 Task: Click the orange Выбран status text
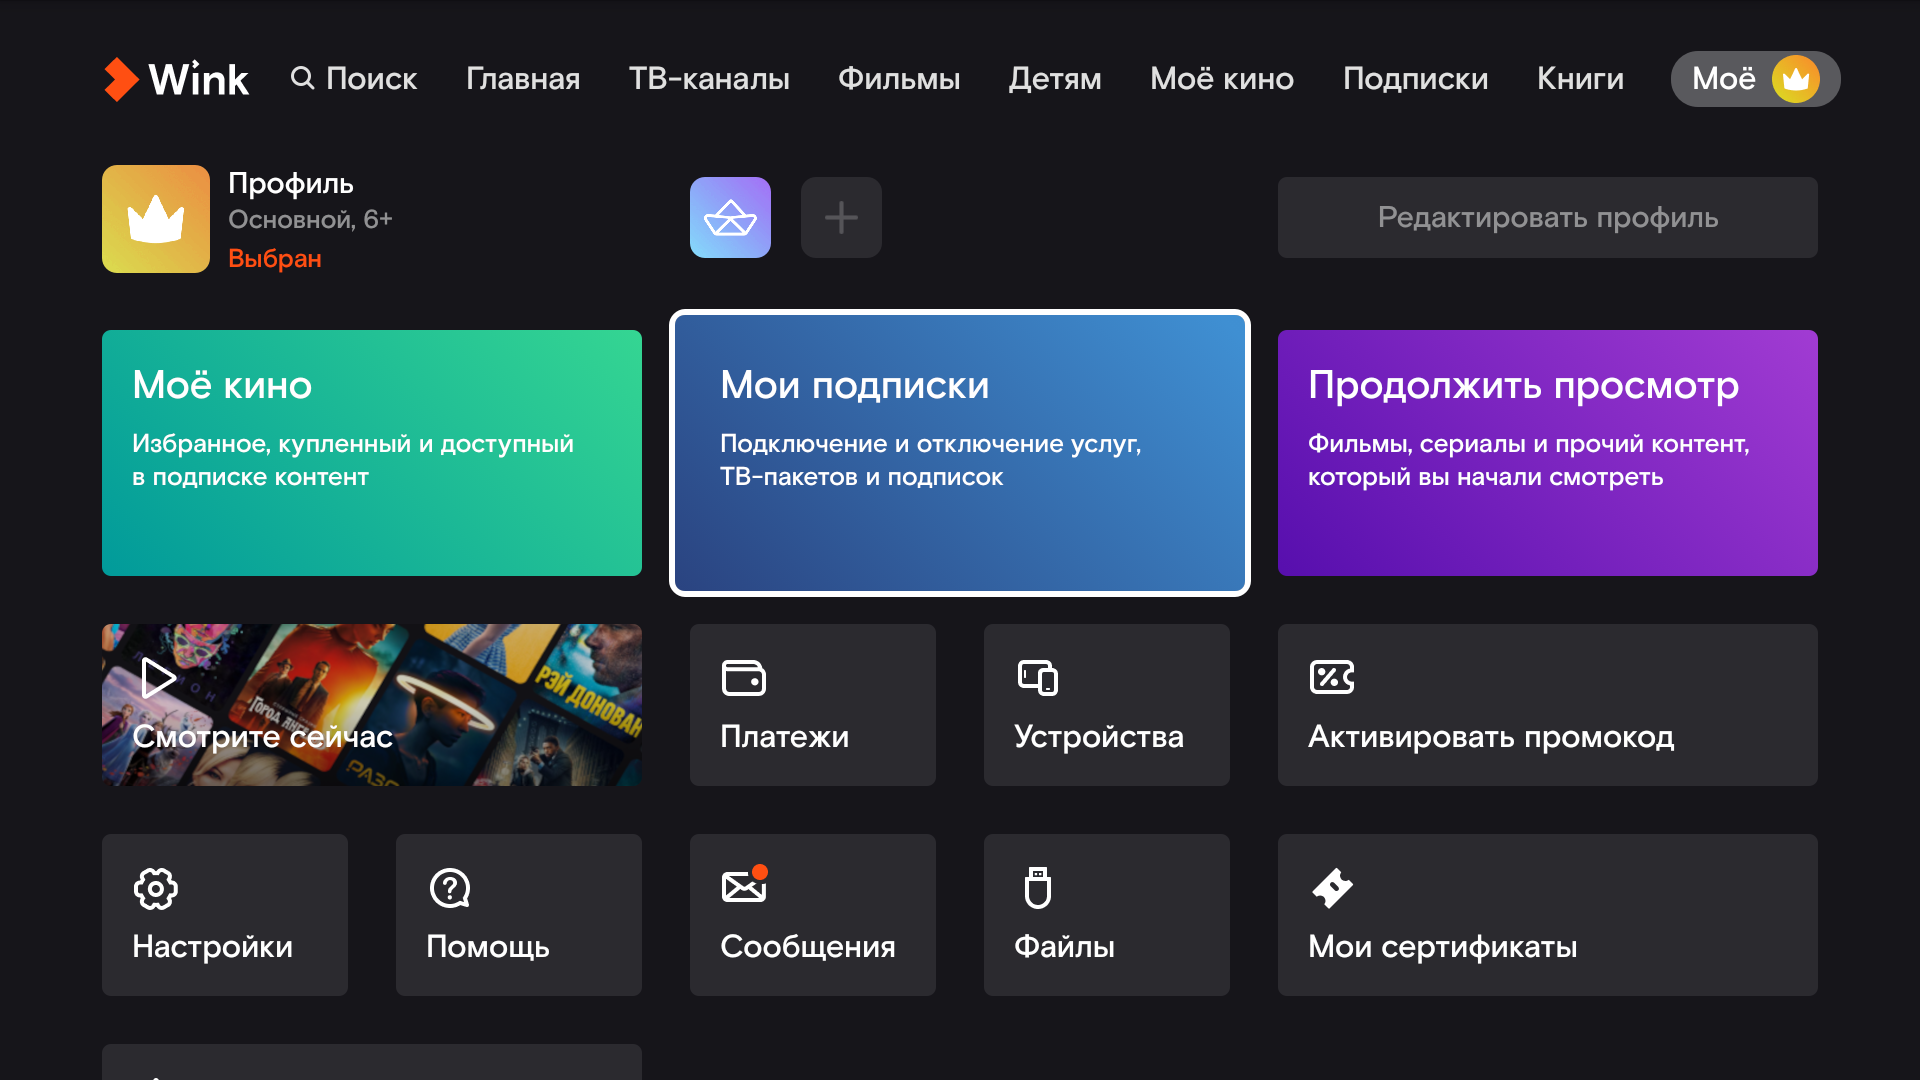275,259
